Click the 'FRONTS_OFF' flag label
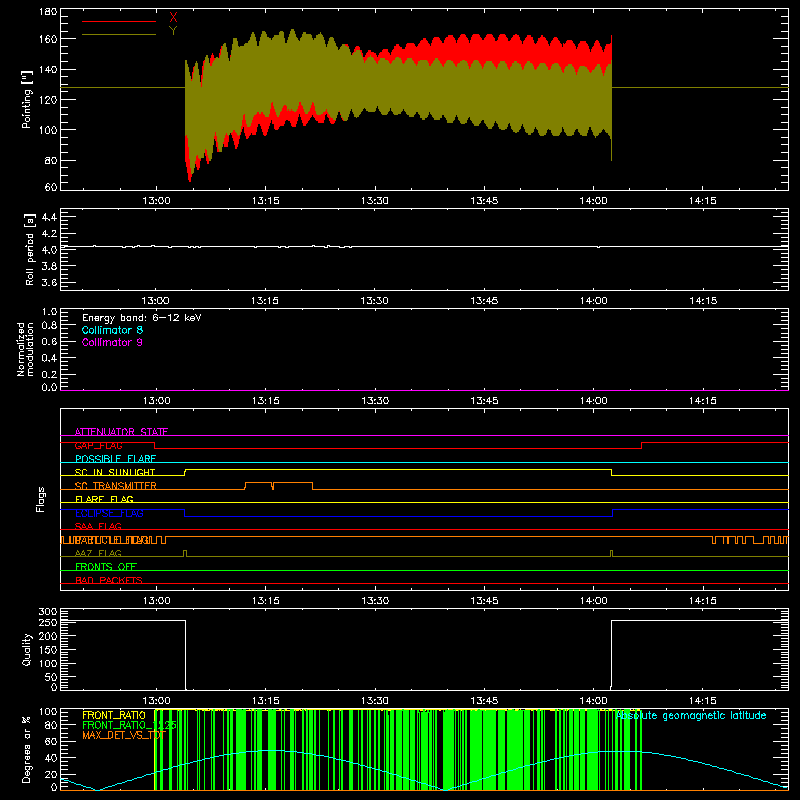 [x=106, y=567]
